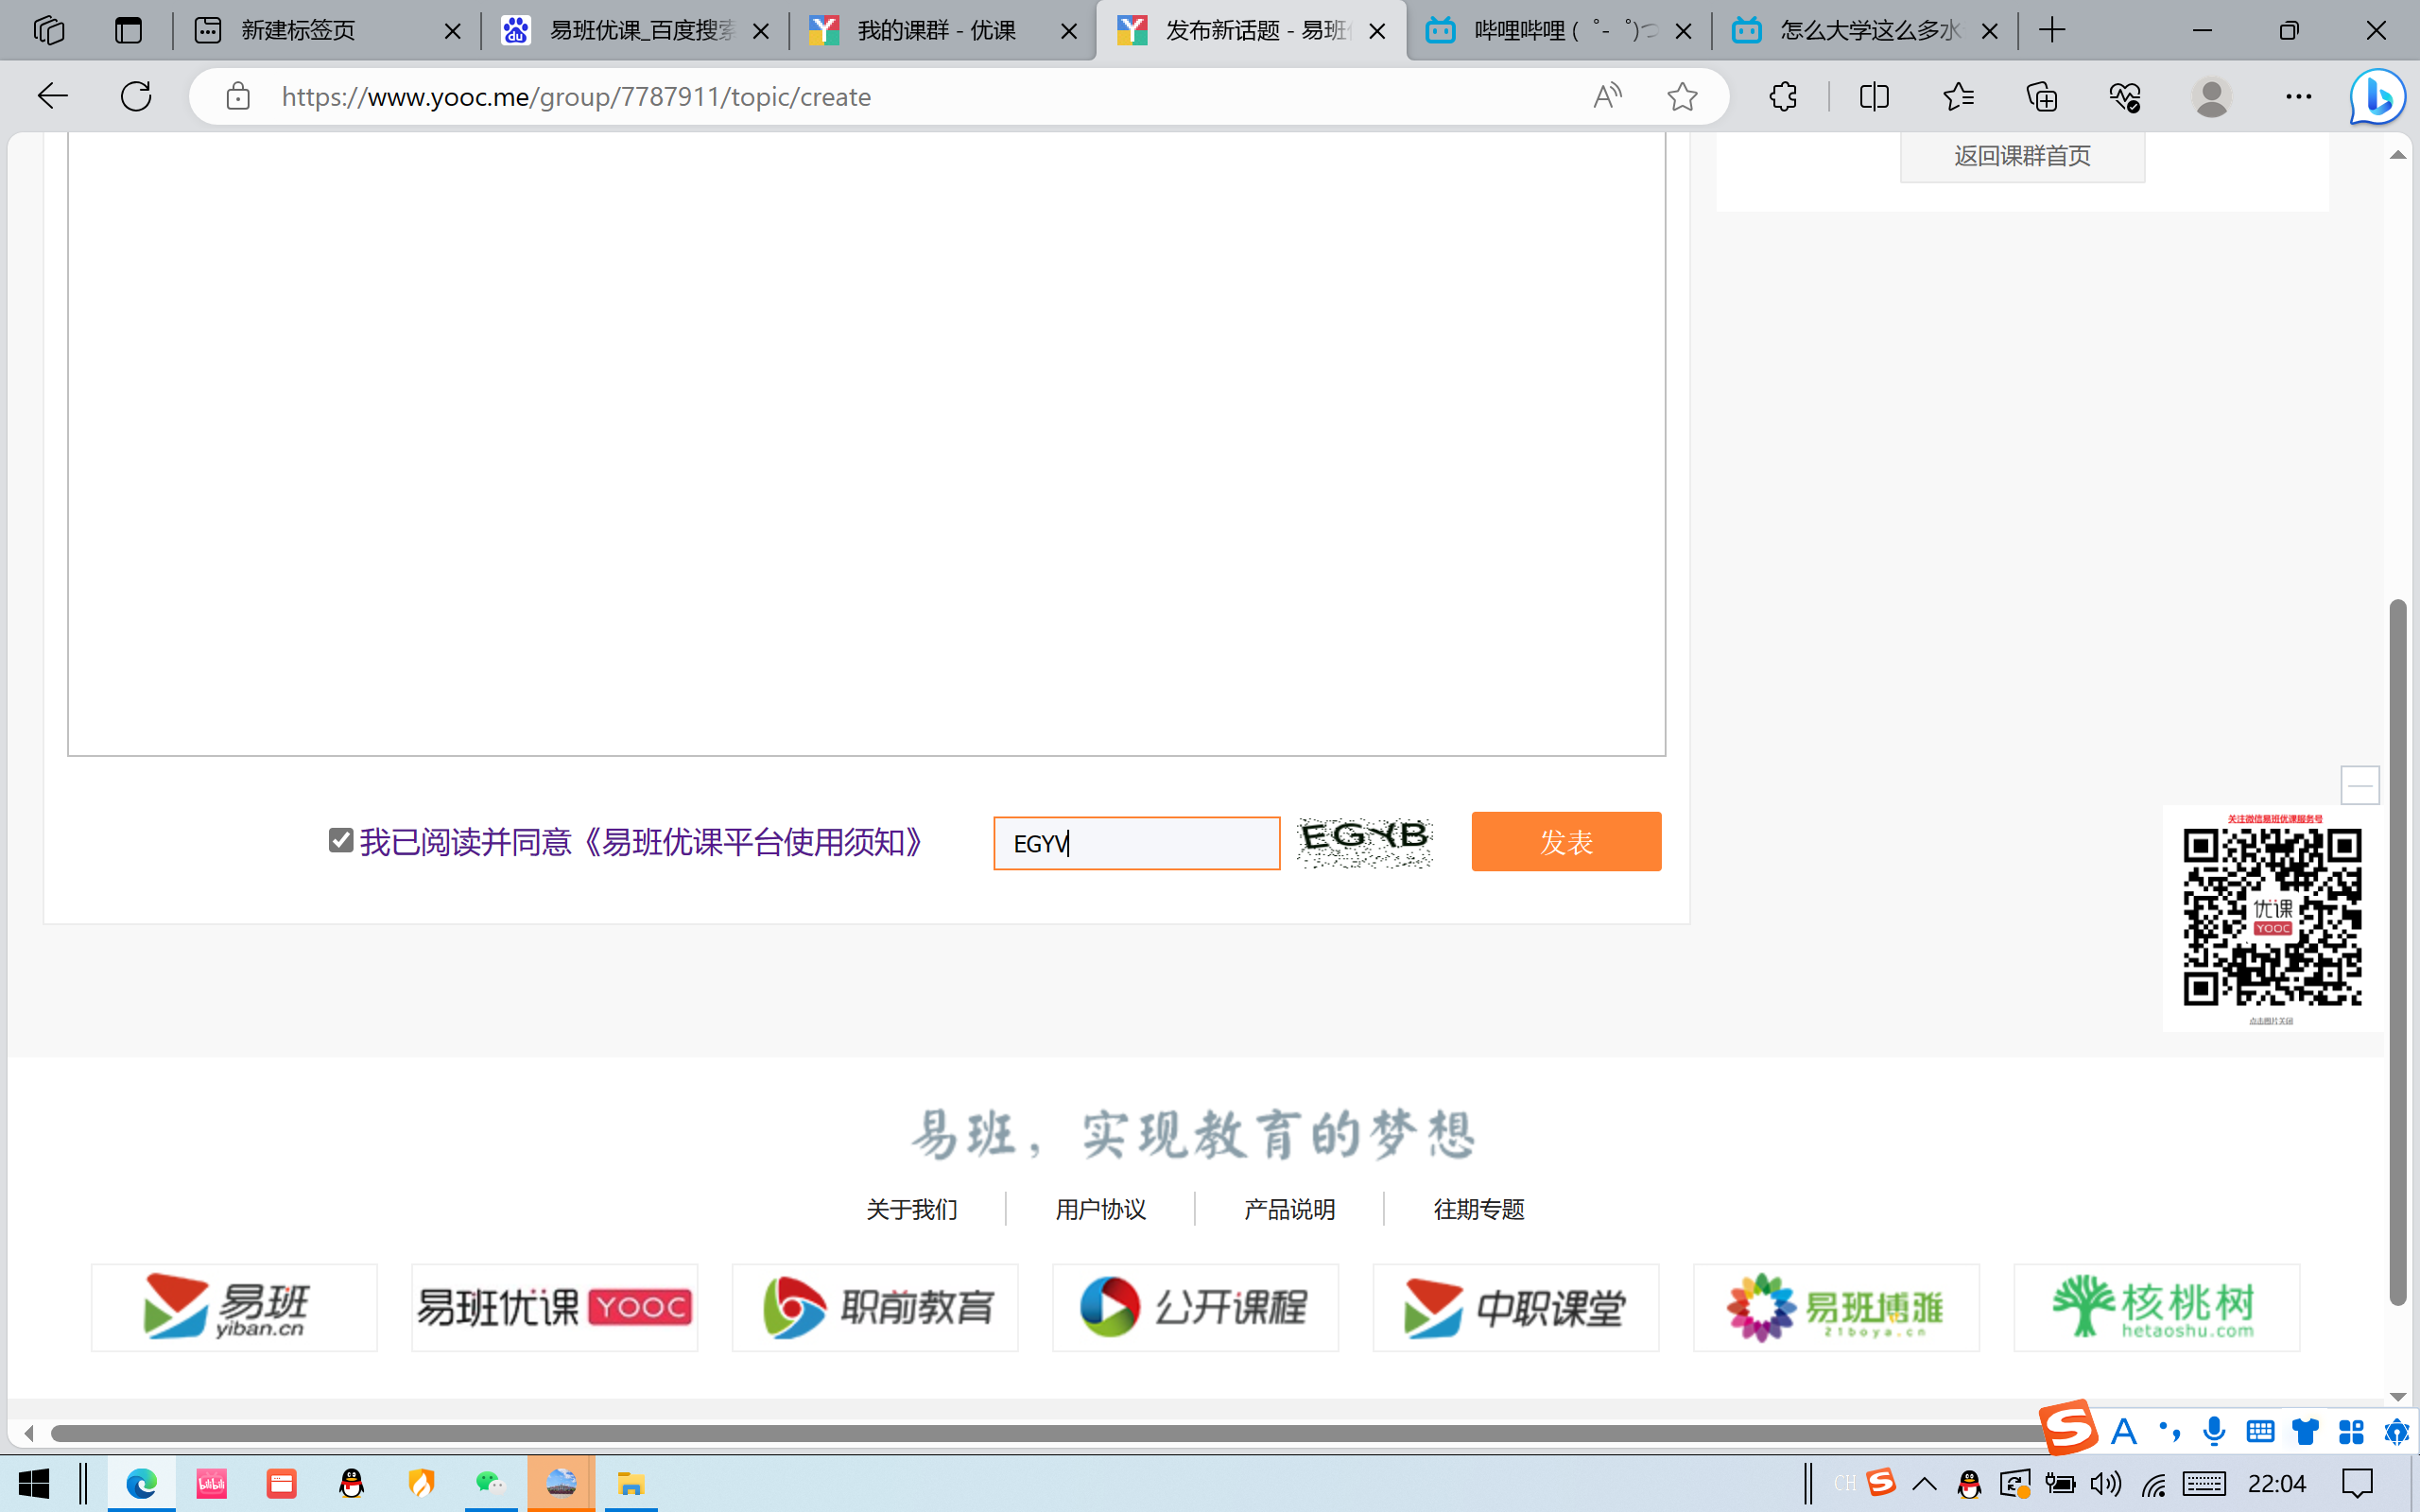Screen dimensions: 2420x1512
Task: Uncheck the 我已阅读并同意 agreement checkbox
Action: point(341,841)
